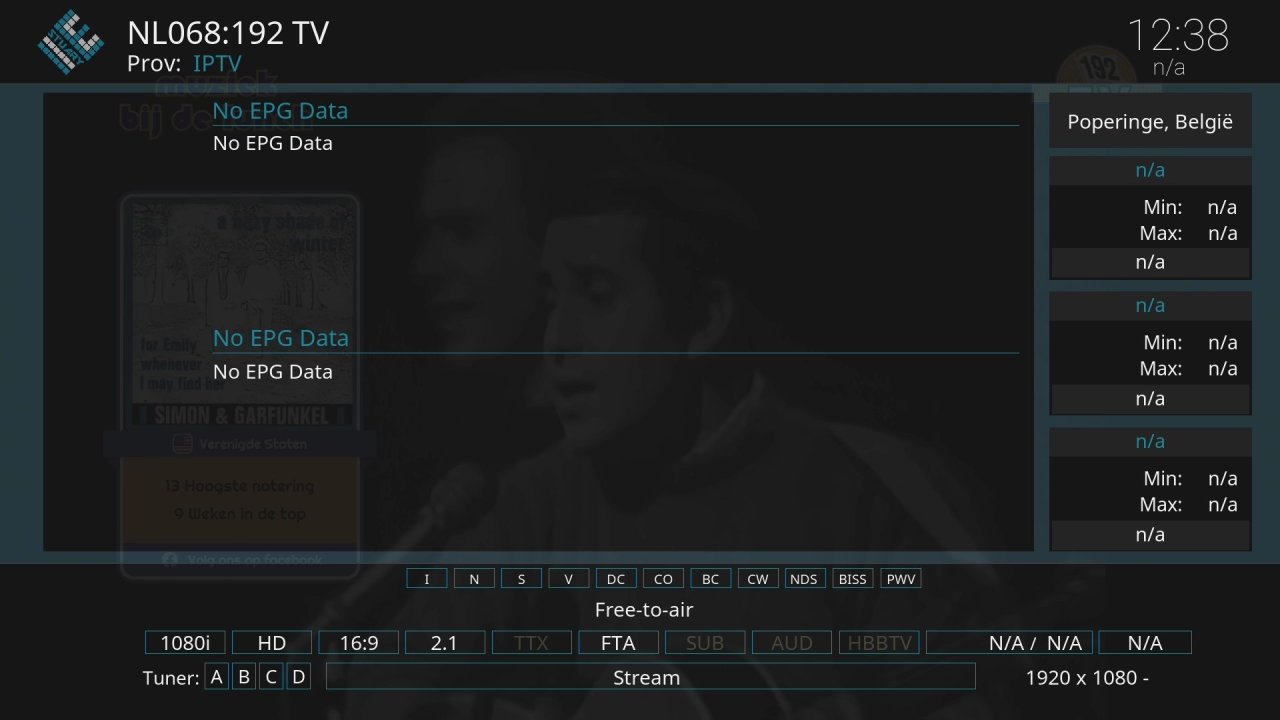The height and width of the screenshot is (720, 1280).
Task: Toggle the TTX teletext indicator
Action: (531, 643)
